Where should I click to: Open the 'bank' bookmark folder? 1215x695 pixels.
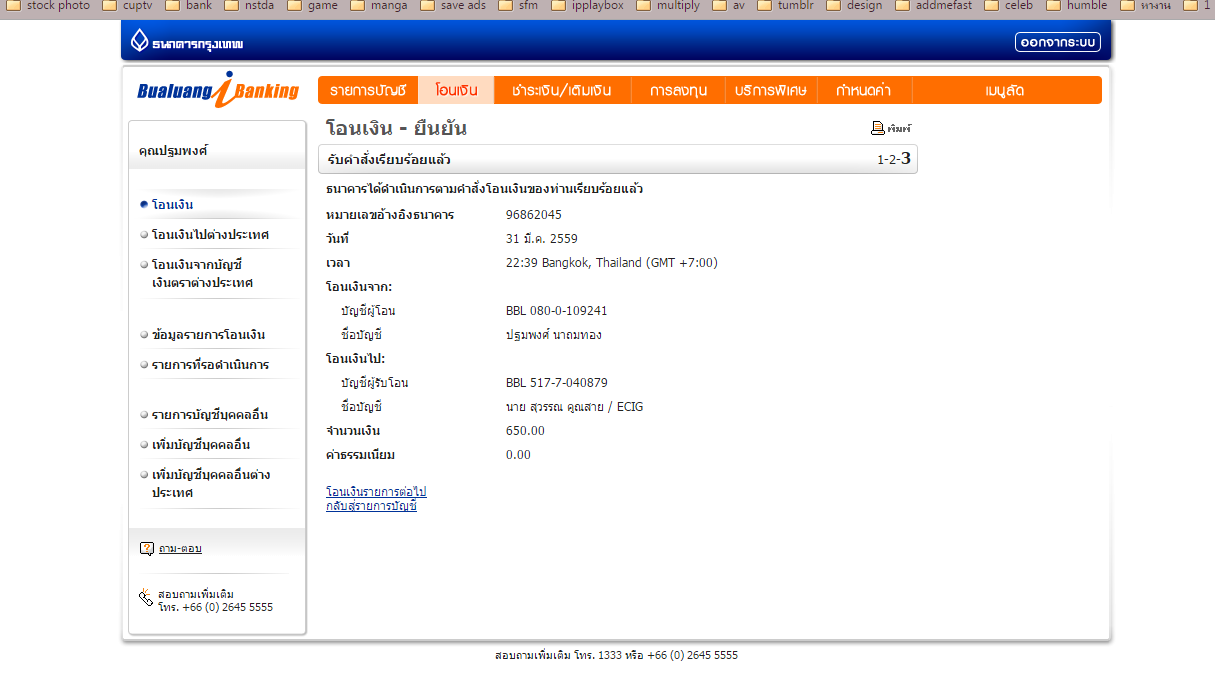[189, 6]
